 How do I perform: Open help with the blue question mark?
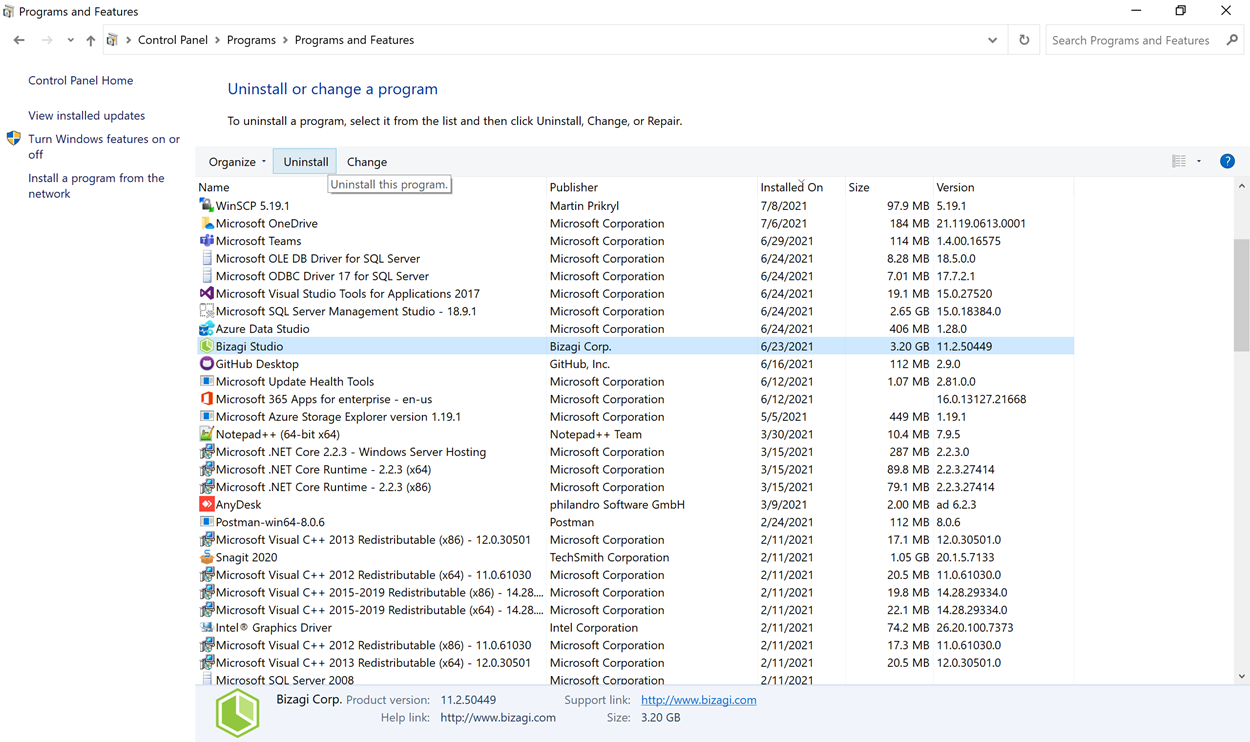(x=1227, y=161)
